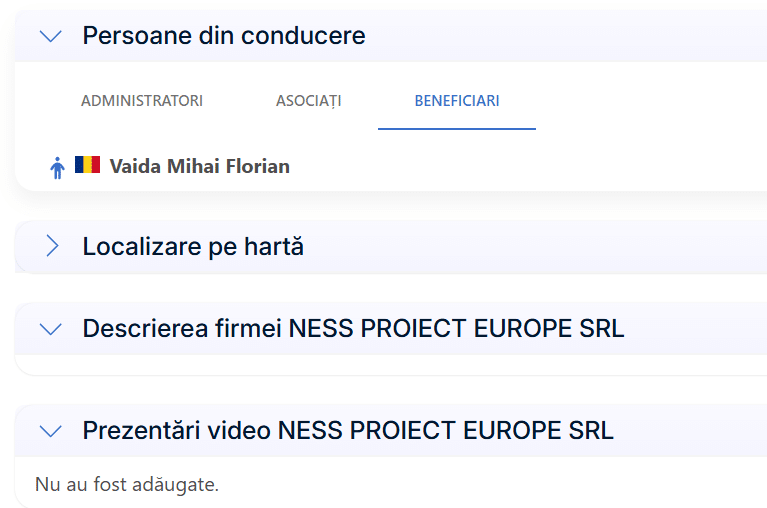767x508 pixels.
Task: Click the Prezentări video NESS PROIECT EUROPE heading
Action: 348,430
